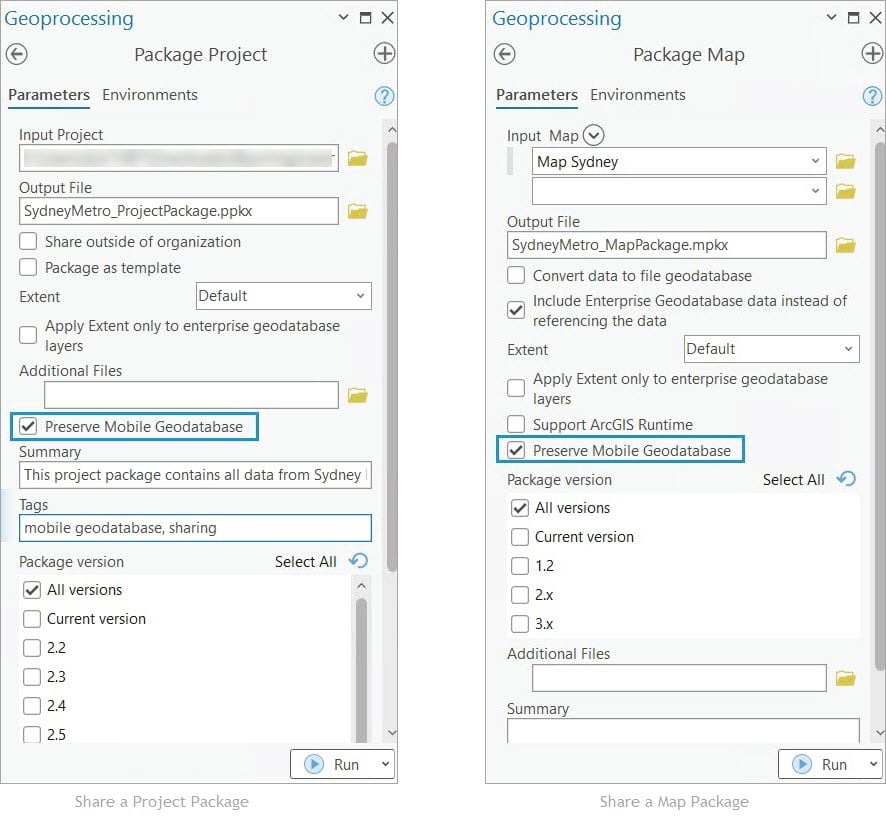
Task: Uncheck Preserve Mobile Geodatabase in Package Map
Action: click(x=514, y=449)
